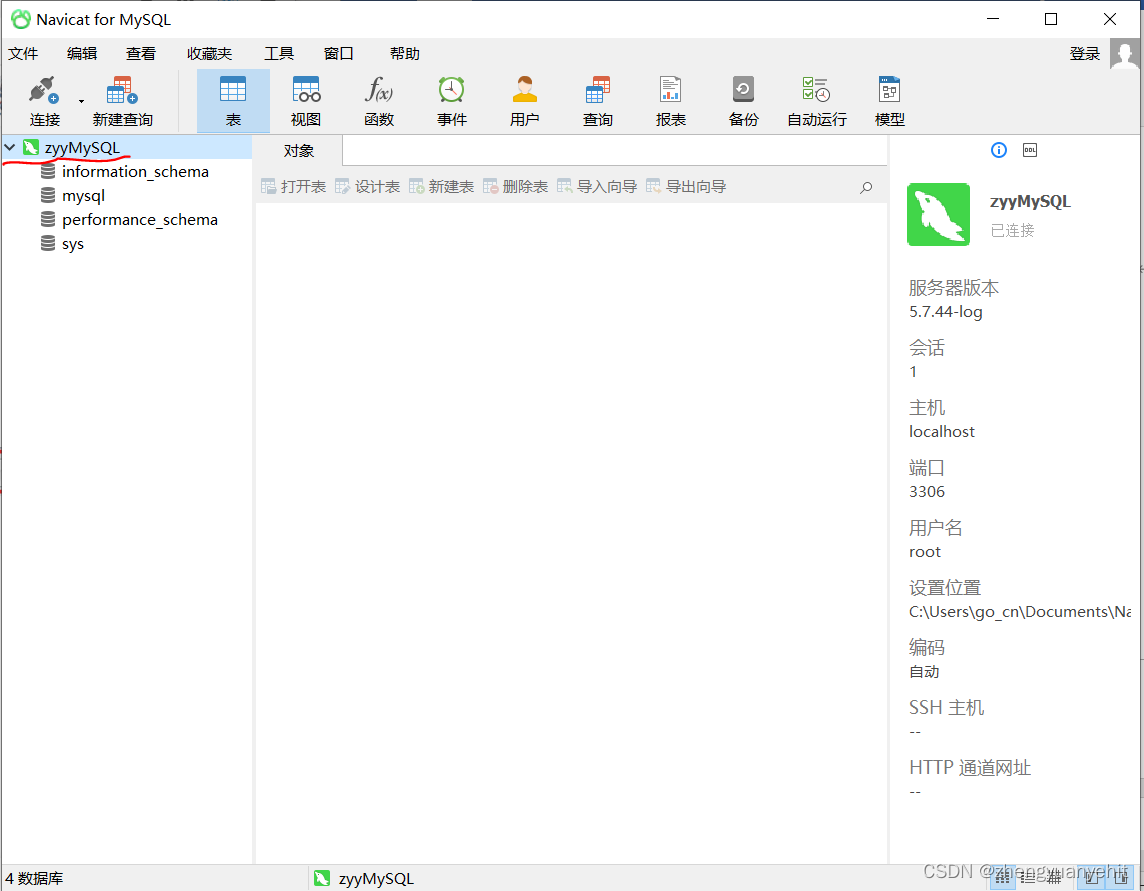Select the mysql database
Image resolution: width=1144 pixels, height=891 pixels.
83,196
